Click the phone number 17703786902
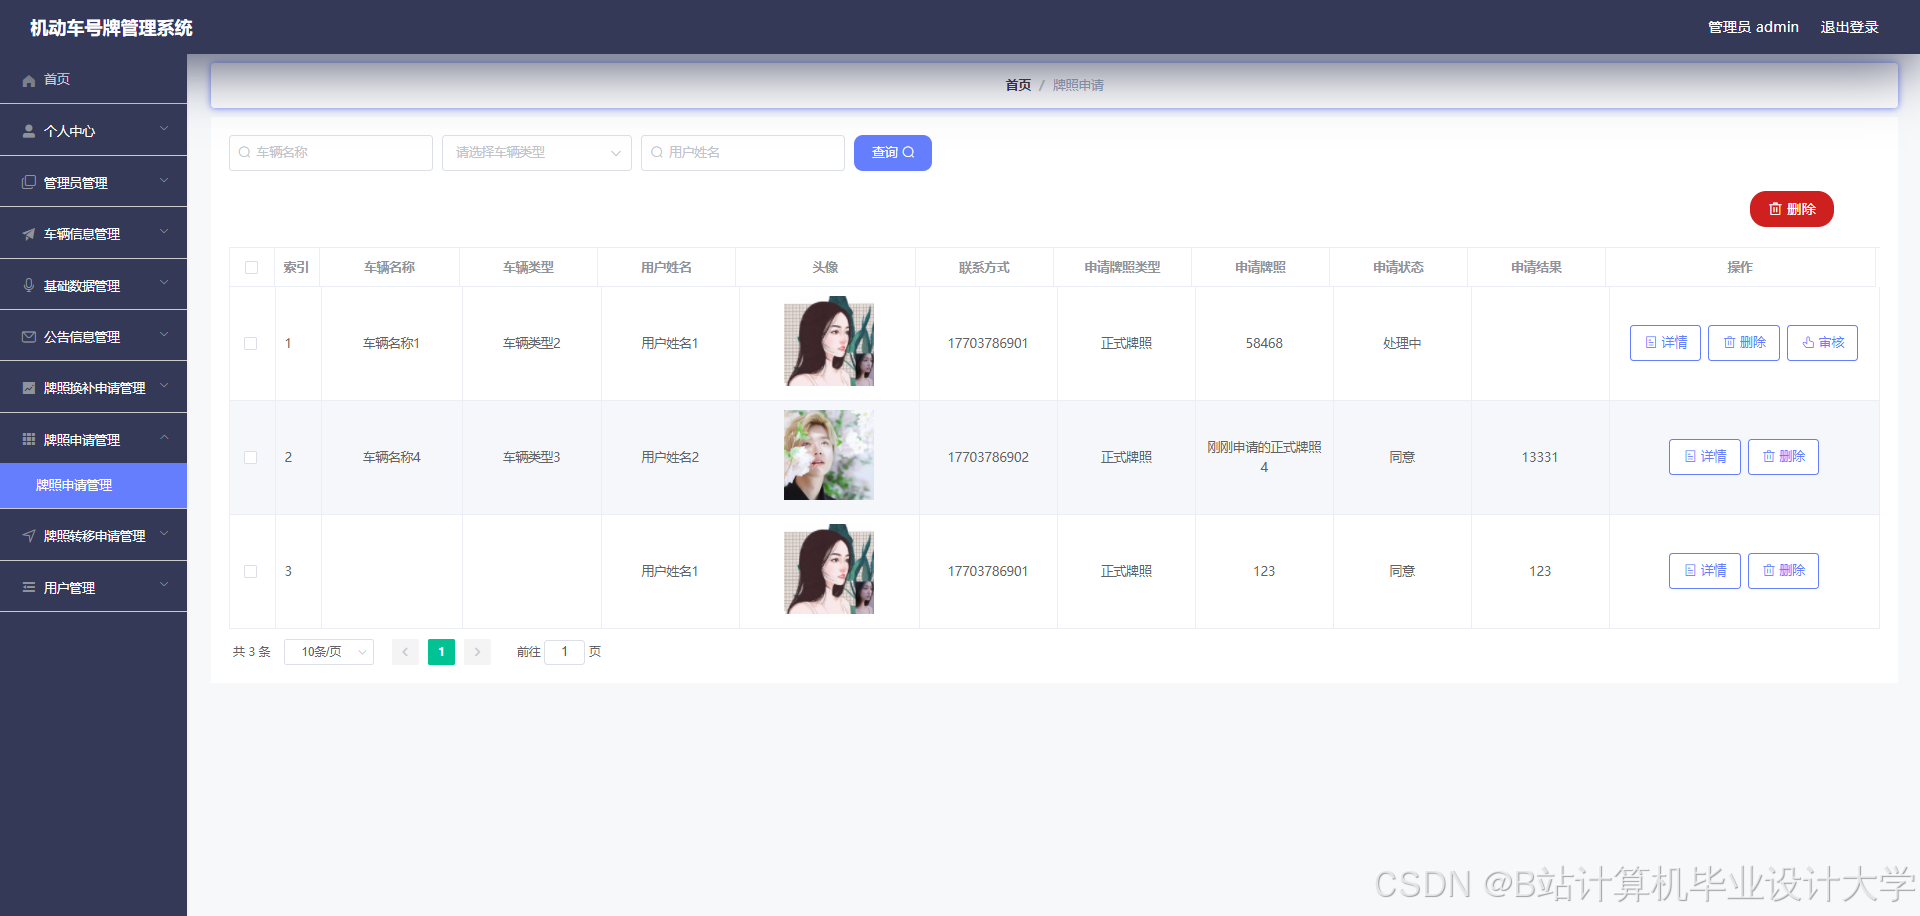The height and width of the screenshot is (916, 1920). 988,457
